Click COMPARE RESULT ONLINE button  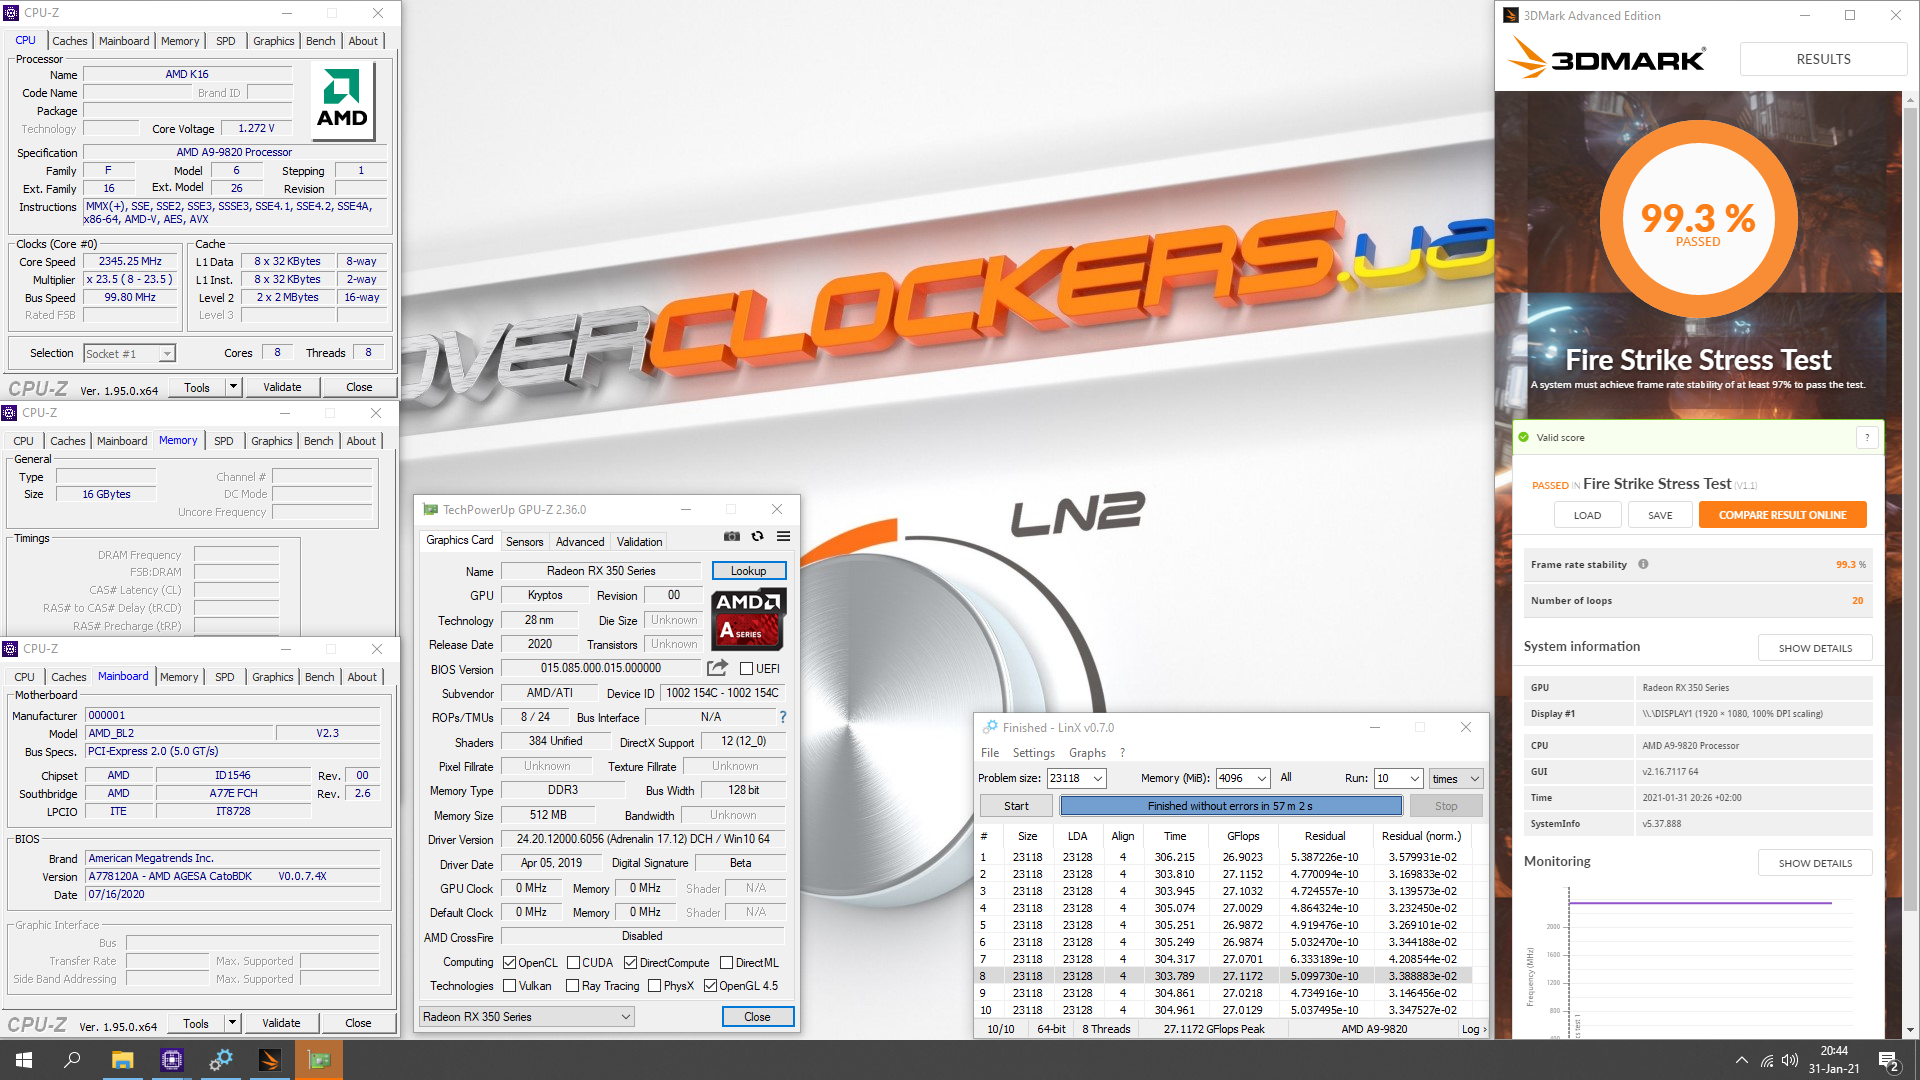[x=1782, y=515]
